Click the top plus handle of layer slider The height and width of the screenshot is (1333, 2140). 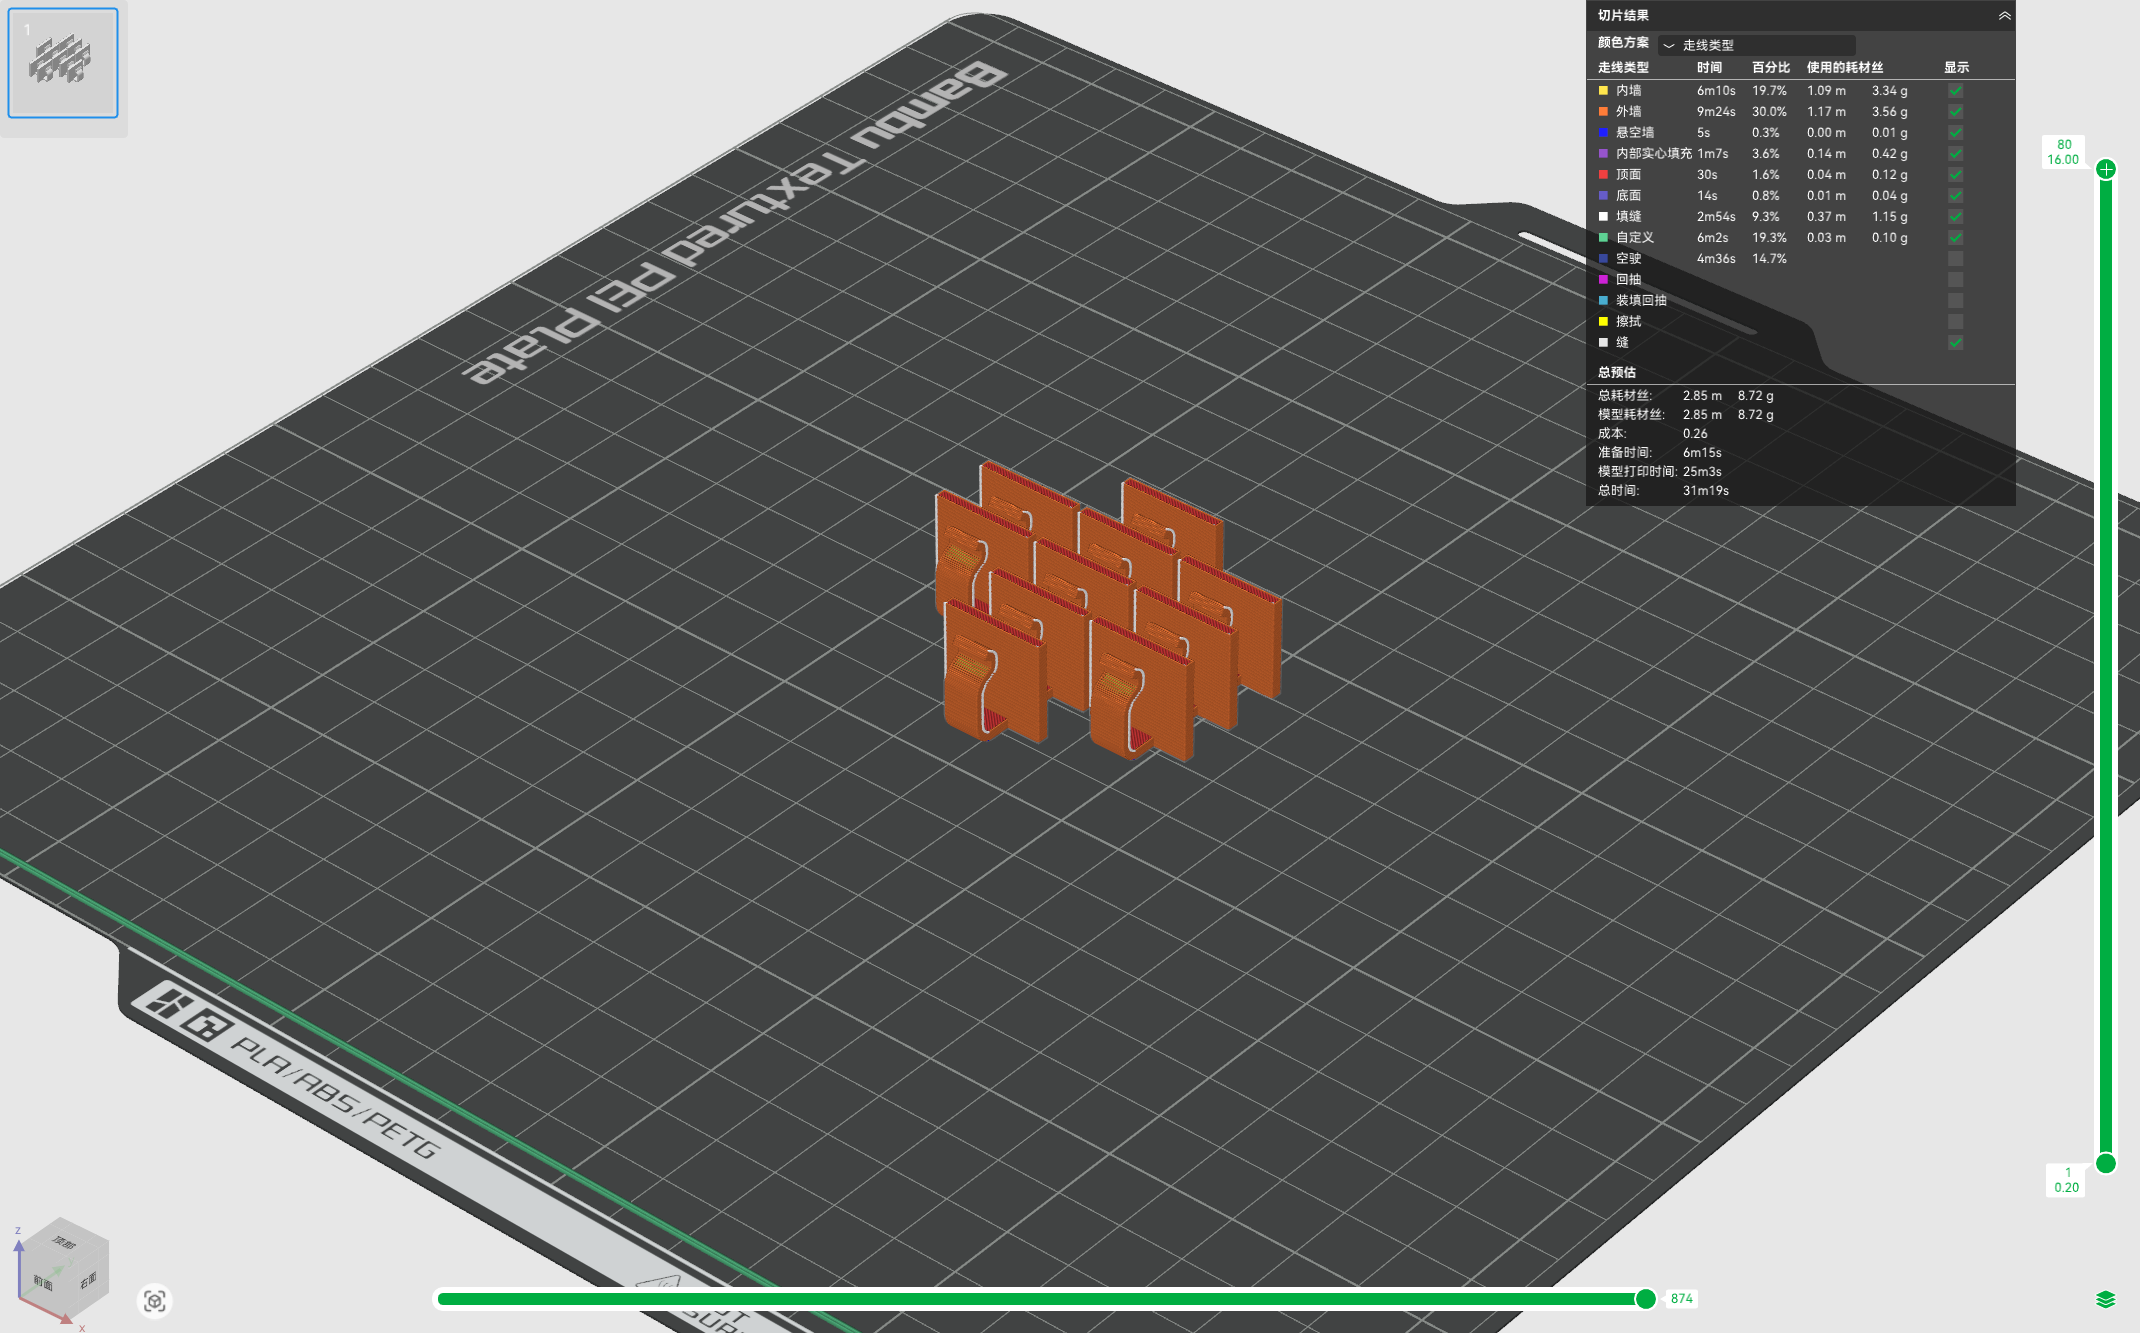(2106, 169)
